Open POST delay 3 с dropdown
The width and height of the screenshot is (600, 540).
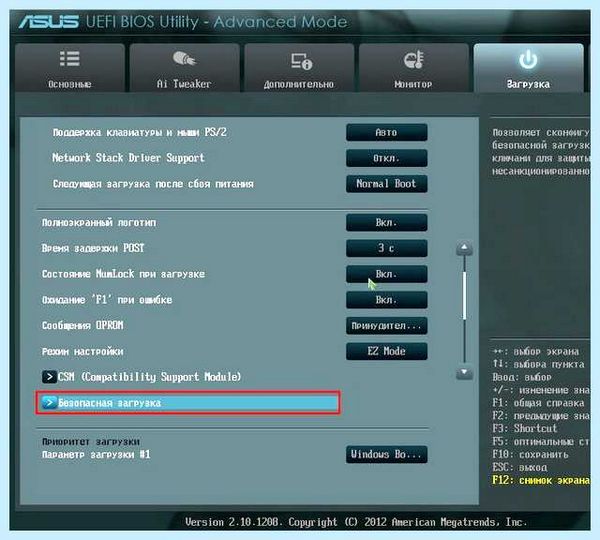(x=386, y=248)
